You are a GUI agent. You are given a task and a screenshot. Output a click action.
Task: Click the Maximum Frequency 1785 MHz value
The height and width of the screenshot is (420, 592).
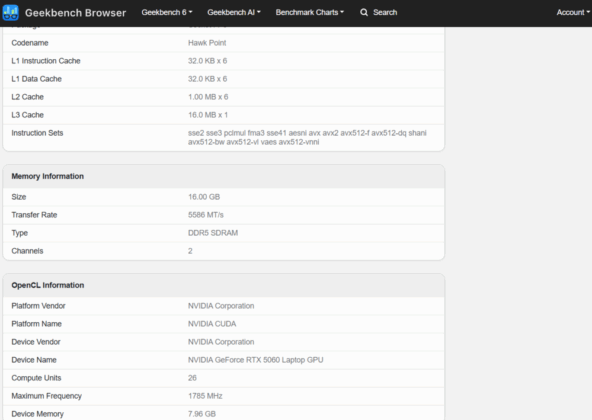(x=205, y=396)
